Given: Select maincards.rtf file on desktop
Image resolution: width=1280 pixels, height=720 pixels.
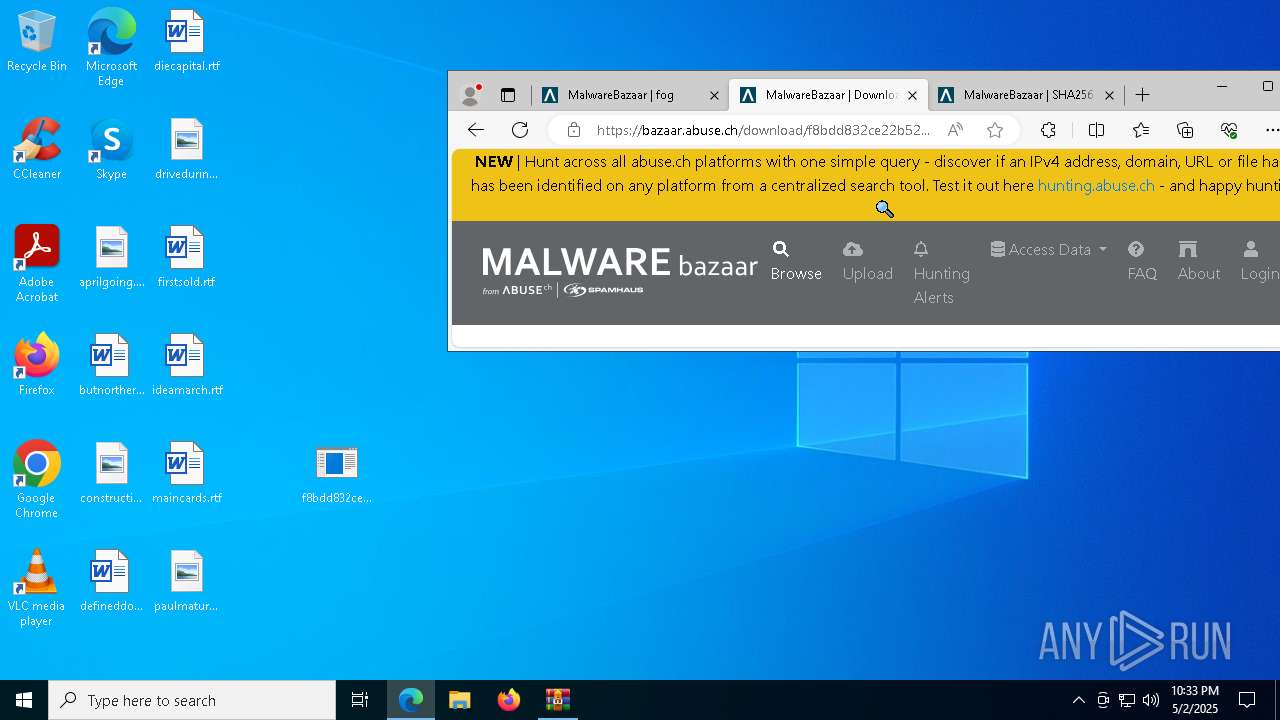Looking at the screenshot, I should pyautogui.click(x=186, y=473).
